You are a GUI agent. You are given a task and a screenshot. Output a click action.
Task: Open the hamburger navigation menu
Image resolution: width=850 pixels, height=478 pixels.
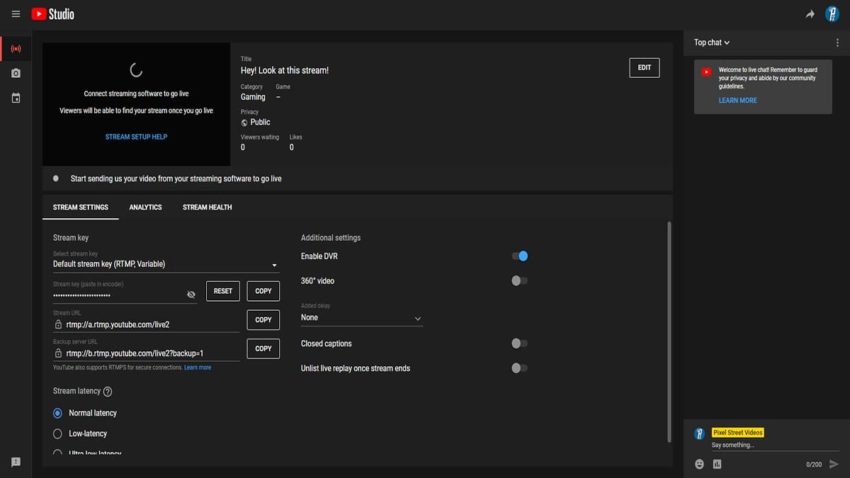[16, 14]
